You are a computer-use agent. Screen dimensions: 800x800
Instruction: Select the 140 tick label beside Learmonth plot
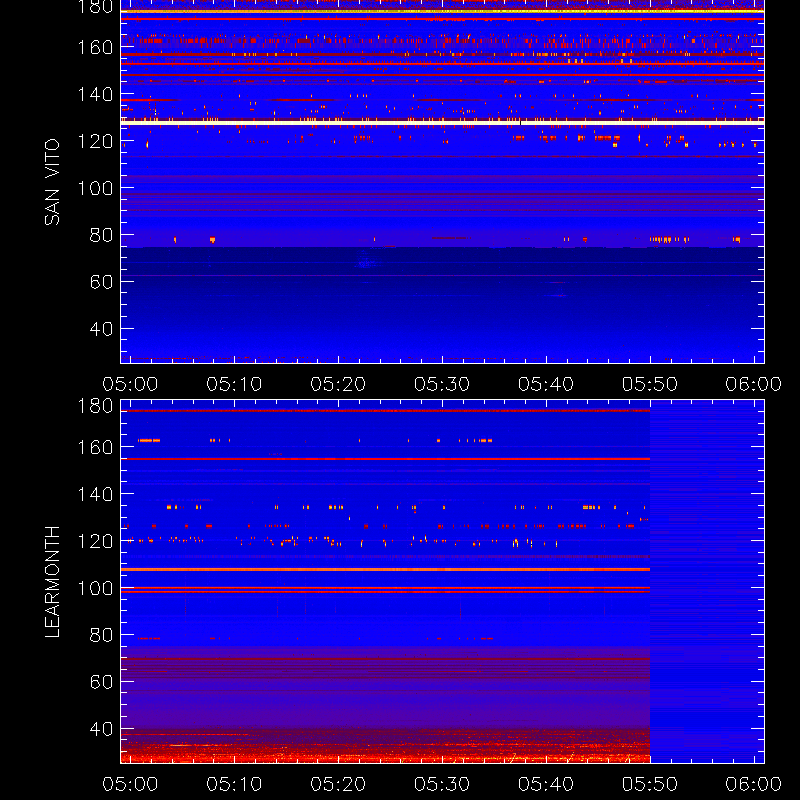pos(95,494)
